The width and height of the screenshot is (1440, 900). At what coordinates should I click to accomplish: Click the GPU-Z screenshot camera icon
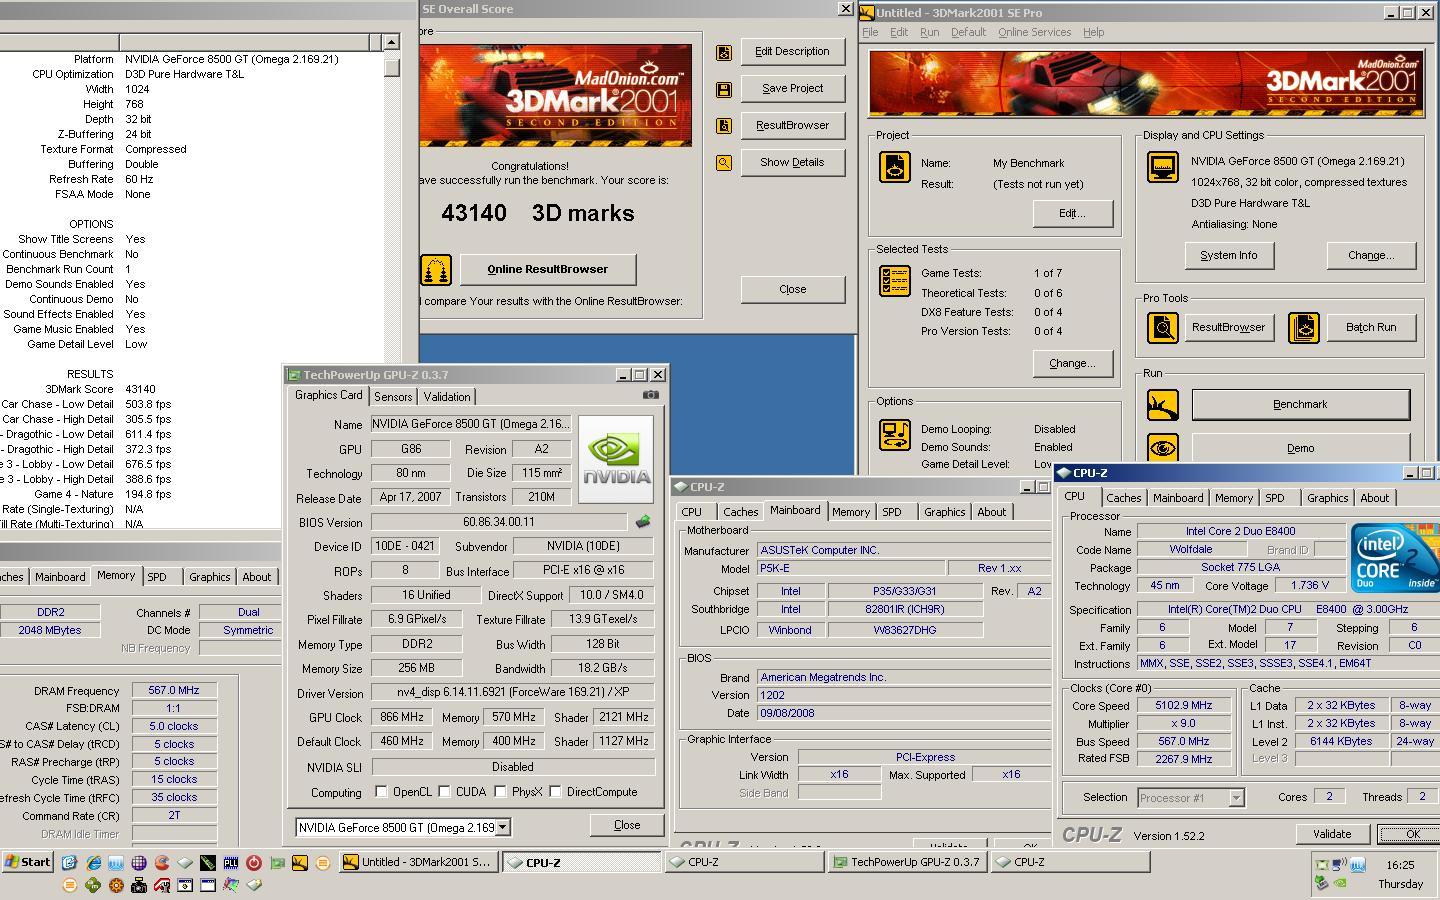click(x=651, y=395)
